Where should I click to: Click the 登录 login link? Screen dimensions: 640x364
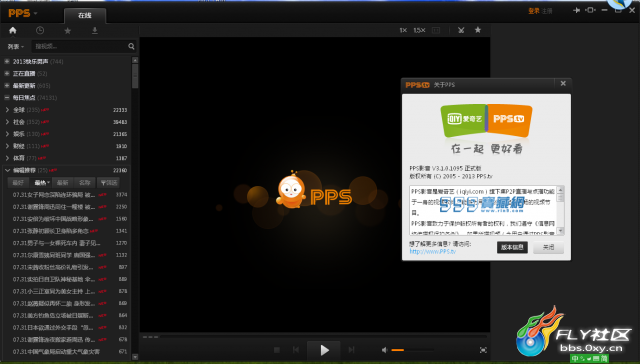[x=534, y=11]
